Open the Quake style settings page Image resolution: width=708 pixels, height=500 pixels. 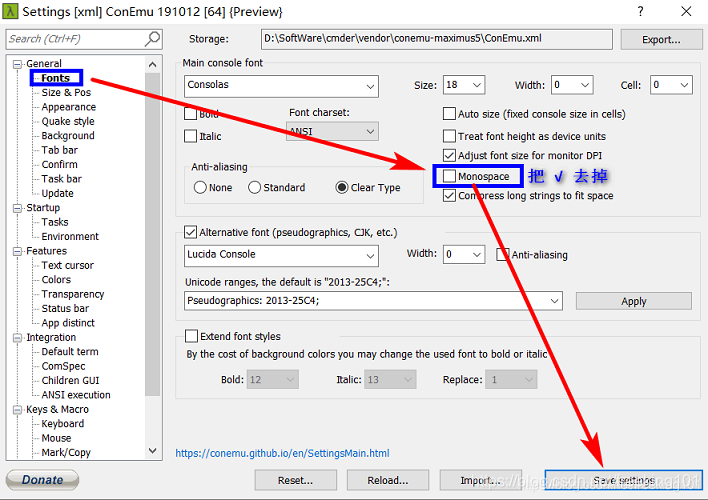coord(68,121)
